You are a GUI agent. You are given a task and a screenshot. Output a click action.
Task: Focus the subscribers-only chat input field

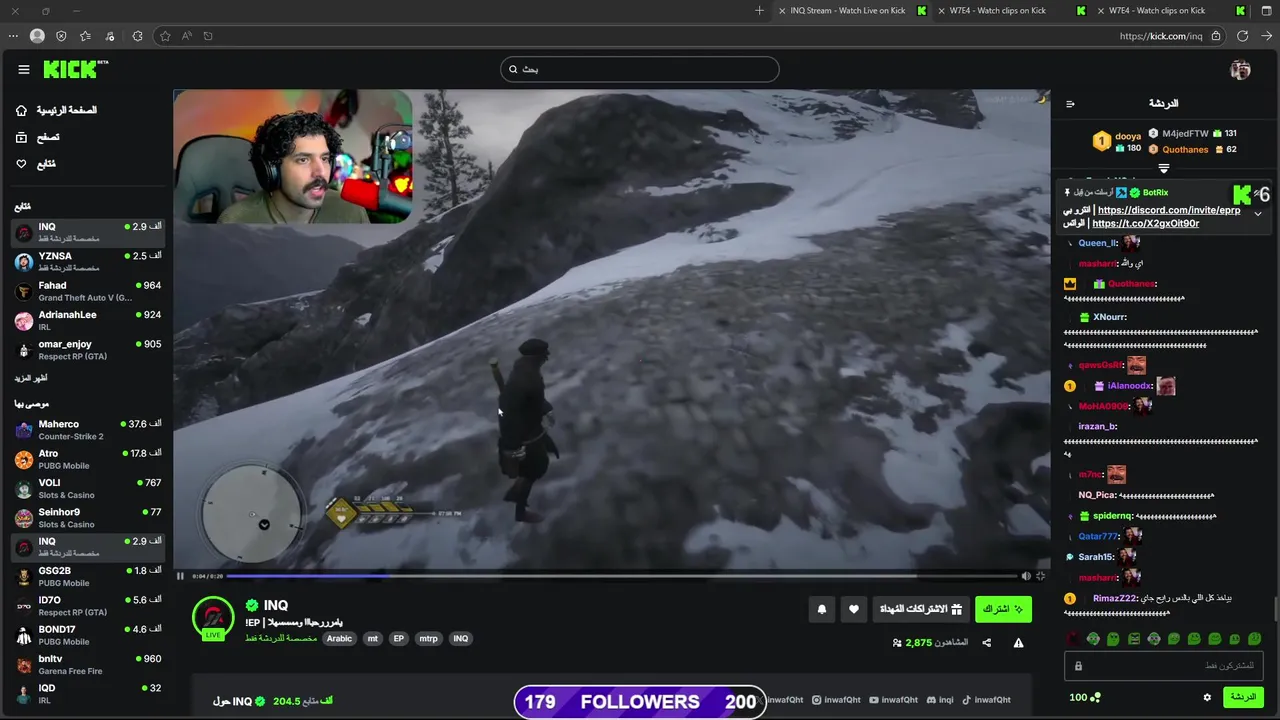tap(1164, 666)
